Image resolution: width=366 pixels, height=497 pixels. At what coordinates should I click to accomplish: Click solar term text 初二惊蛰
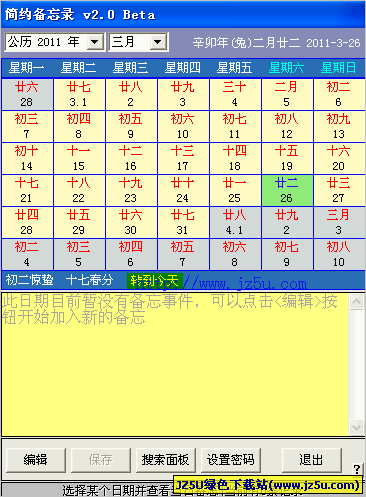30,280
